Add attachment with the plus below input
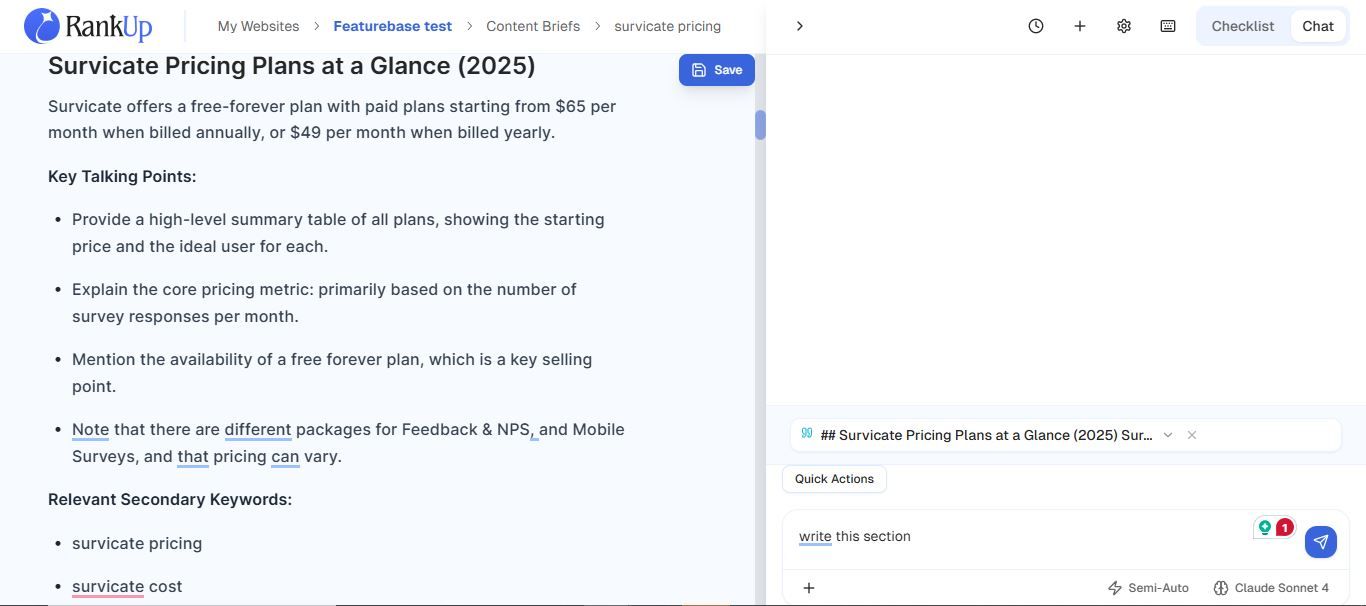Screen dimensions: 1366x606 point(809,588)
